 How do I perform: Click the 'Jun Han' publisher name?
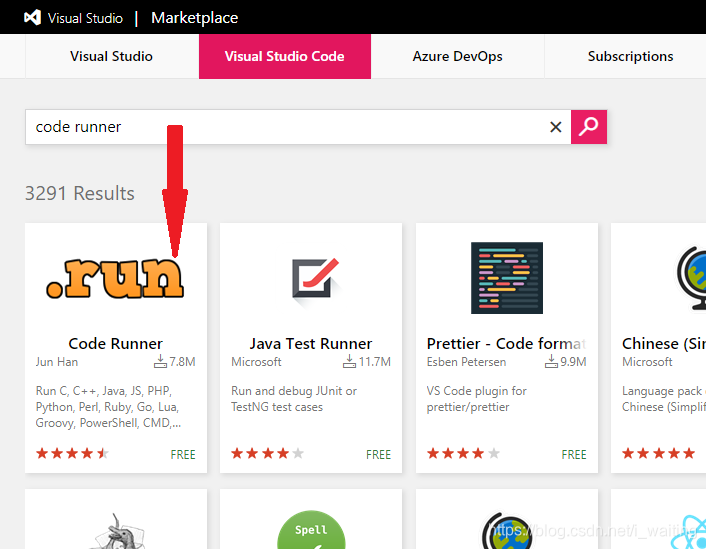pyautogui.click(x=57, y=362)
